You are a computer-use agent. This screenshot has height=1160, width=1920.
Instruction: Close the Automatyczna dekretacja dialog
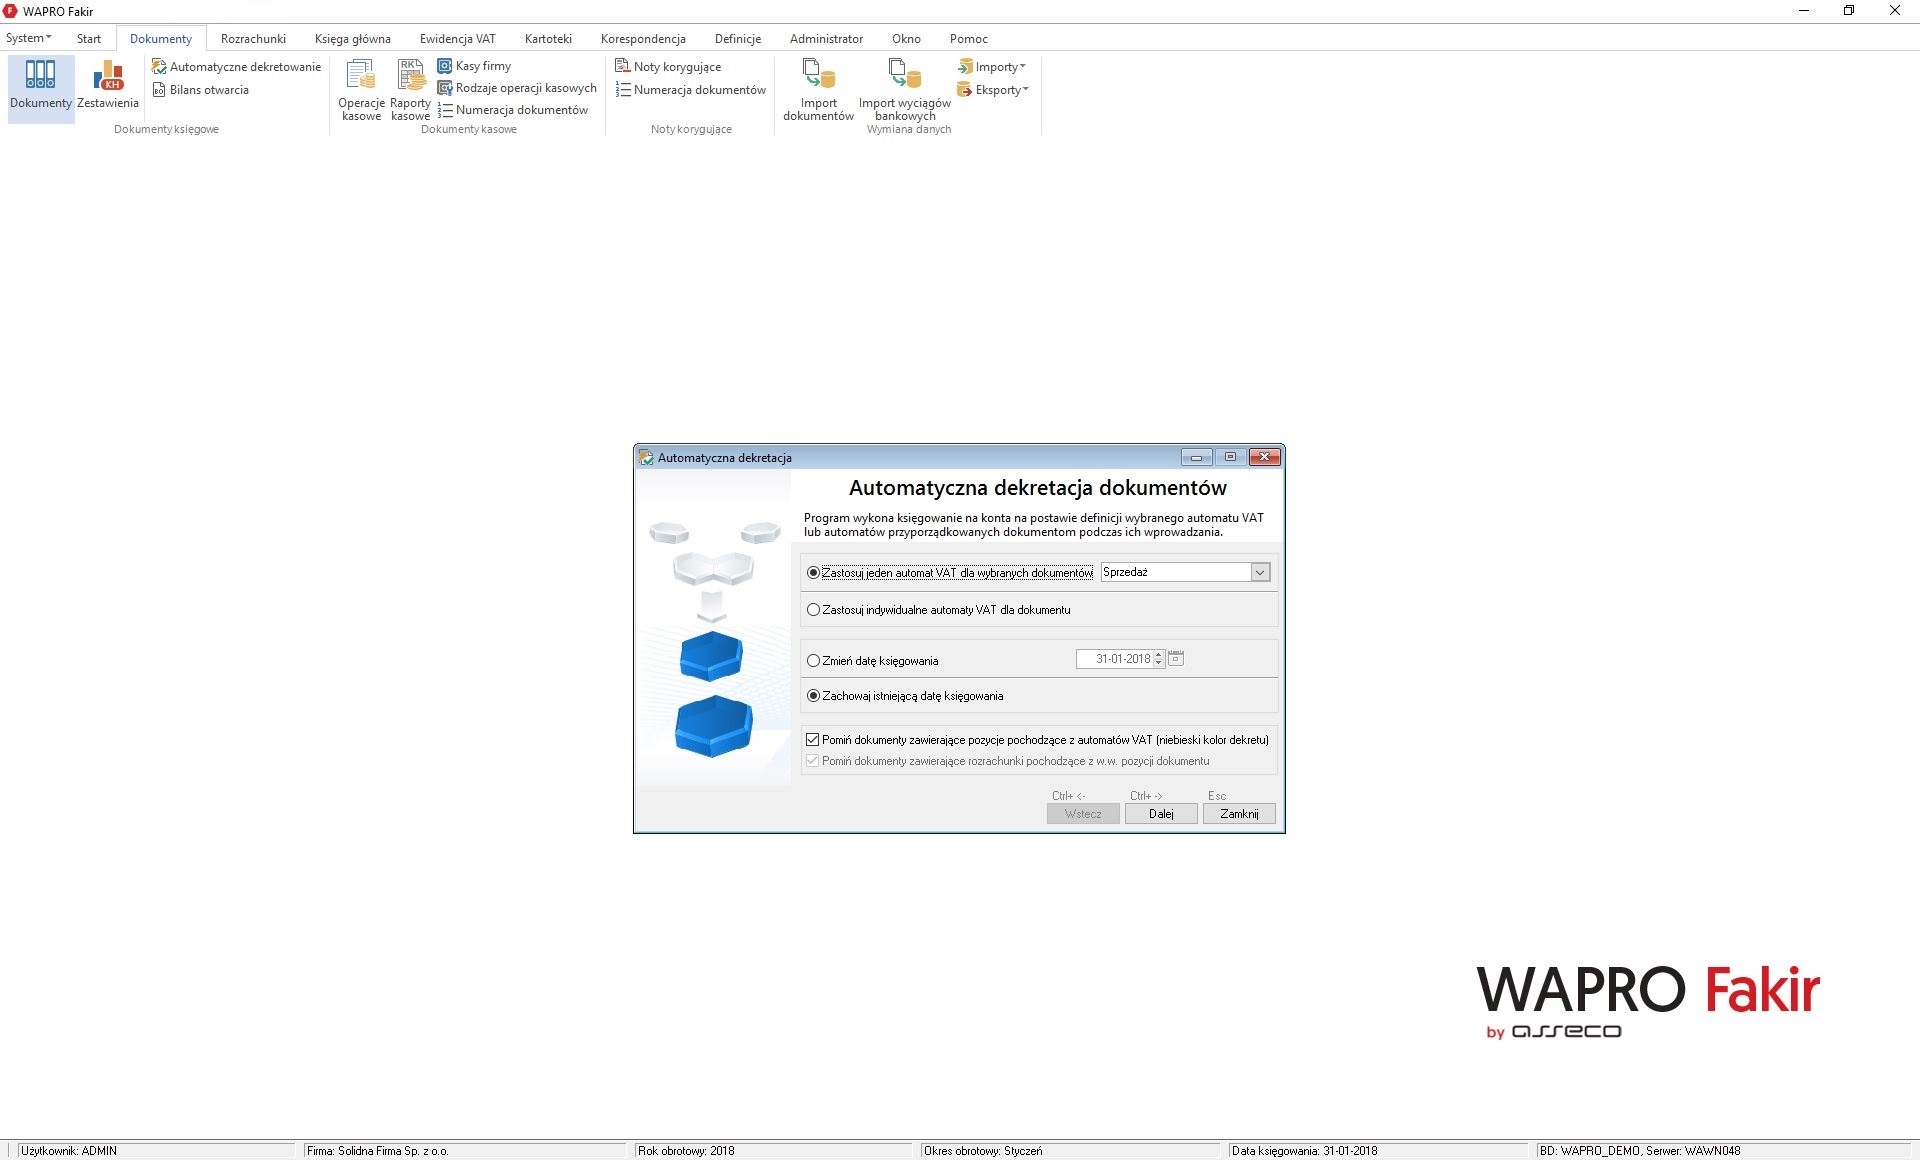pyautogui.click(x=1264, y=457)
